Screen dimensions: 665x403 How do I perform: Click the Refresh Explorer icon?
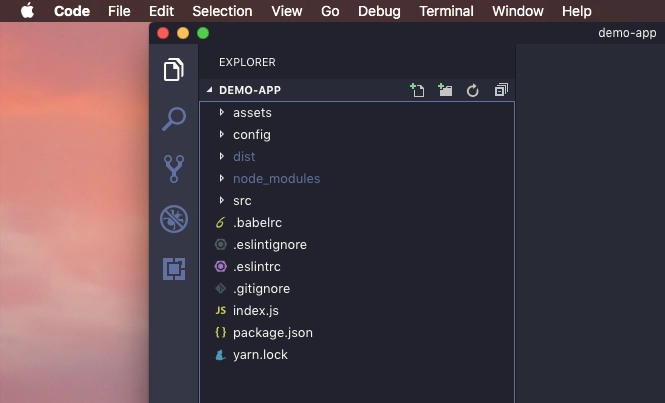tap(472, 91)
